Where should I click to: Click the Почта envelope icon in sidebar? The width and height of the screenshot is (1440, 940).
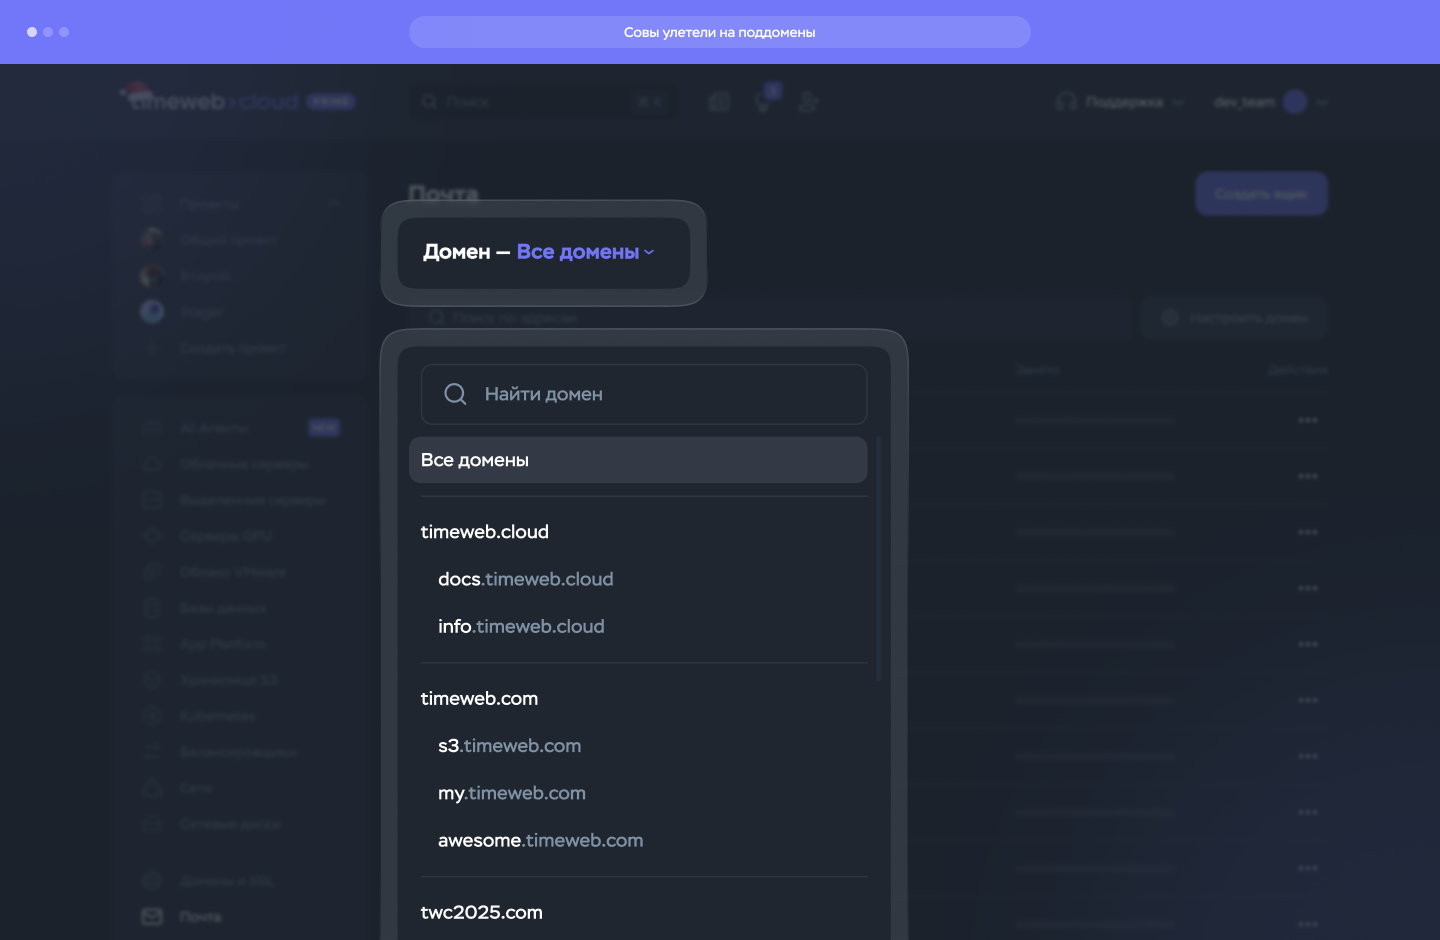coord(152,916)
